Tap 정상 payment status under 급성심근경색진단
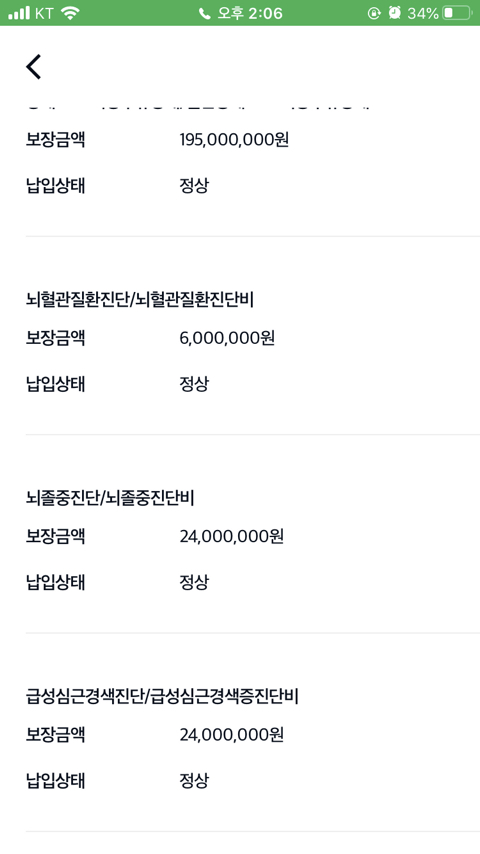The image size is (480, 854). pos(194,781)
